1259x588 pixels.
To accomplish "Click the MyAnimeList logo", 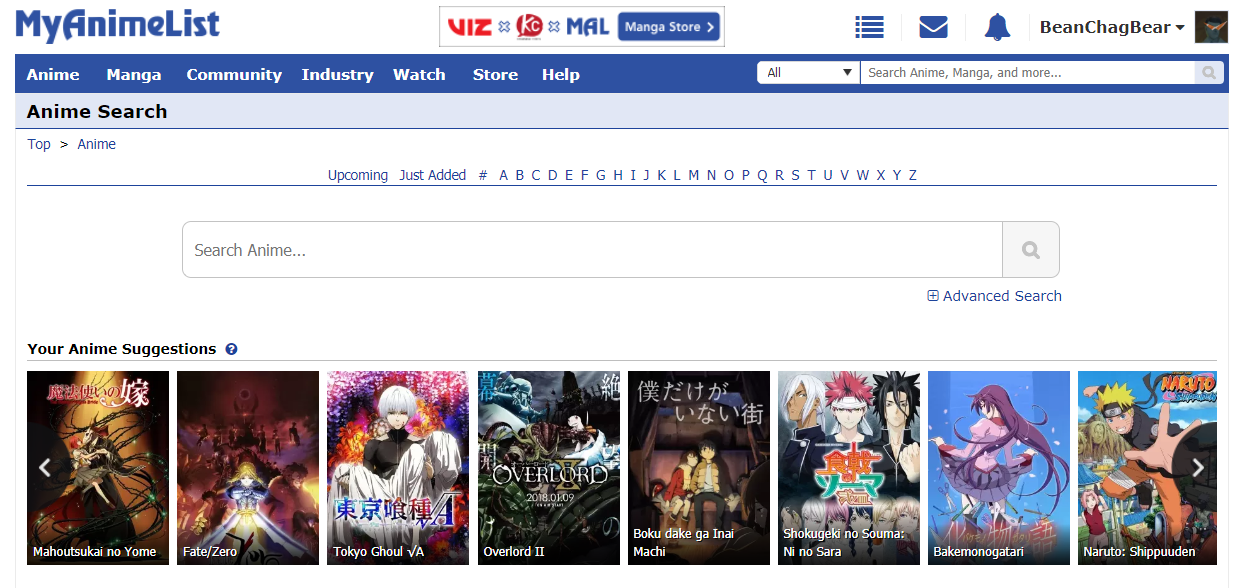I will 118,25.
